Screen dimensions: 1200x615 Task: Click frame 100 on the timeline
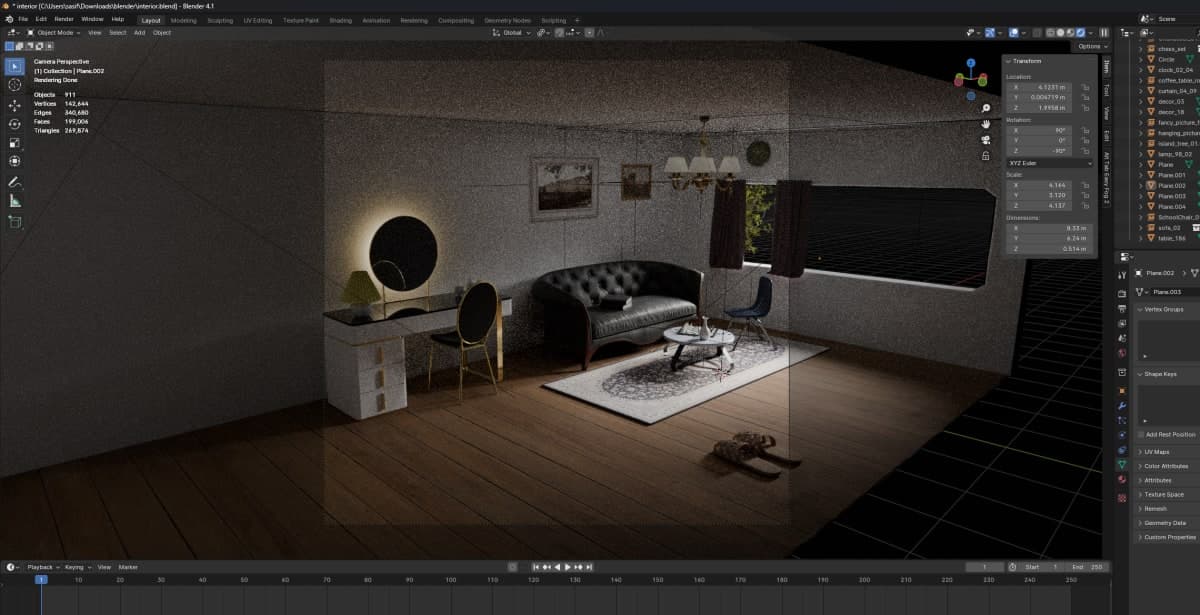click(451, 580)
